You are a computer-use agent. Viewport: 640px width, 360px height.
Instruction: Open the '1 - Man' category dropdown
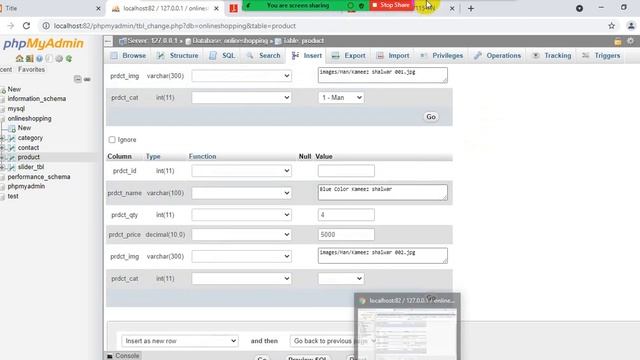coord(341,98)
